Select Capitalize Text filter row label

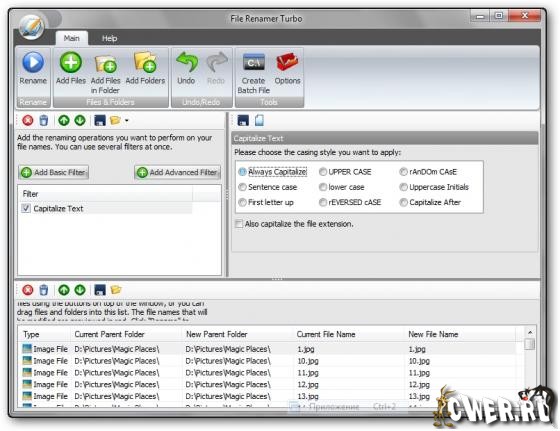click(58, 209)
